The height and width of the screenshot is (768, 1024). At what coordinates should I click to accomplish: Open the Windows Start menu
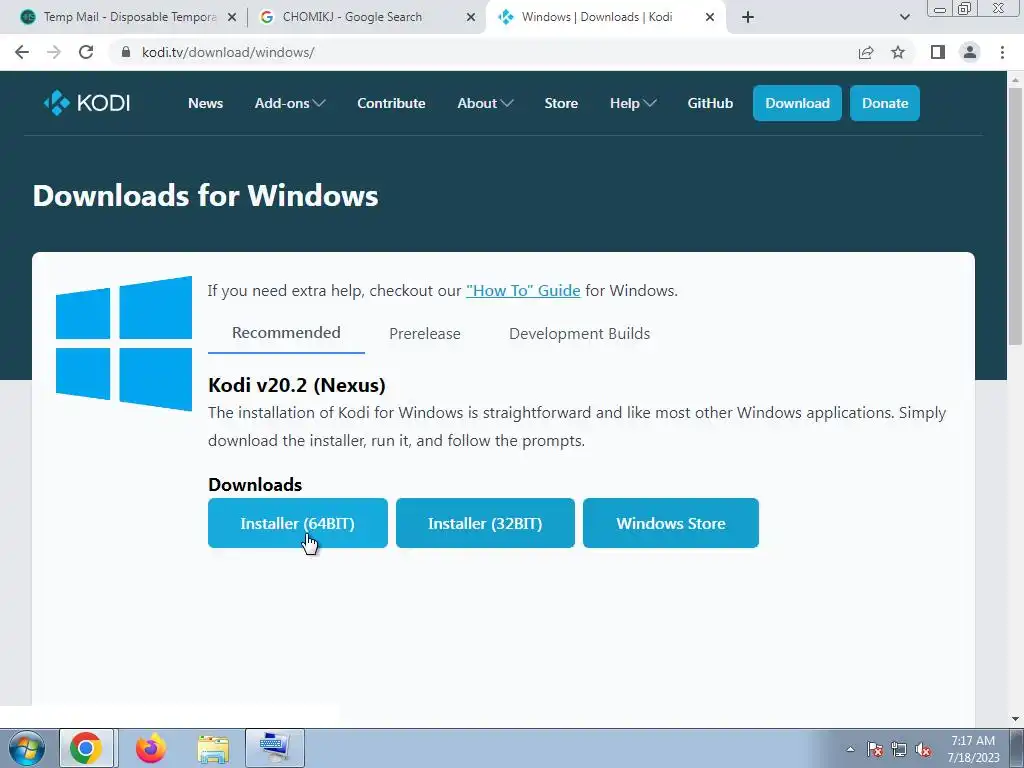(27, 748)
